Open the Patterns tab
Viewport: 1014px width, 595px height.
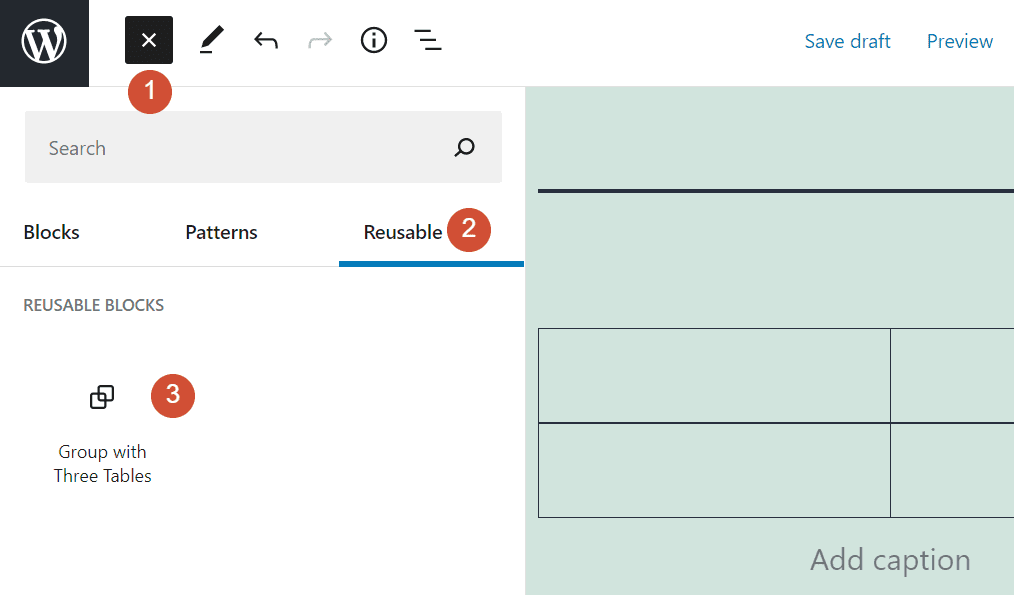(x=221, y=231)
